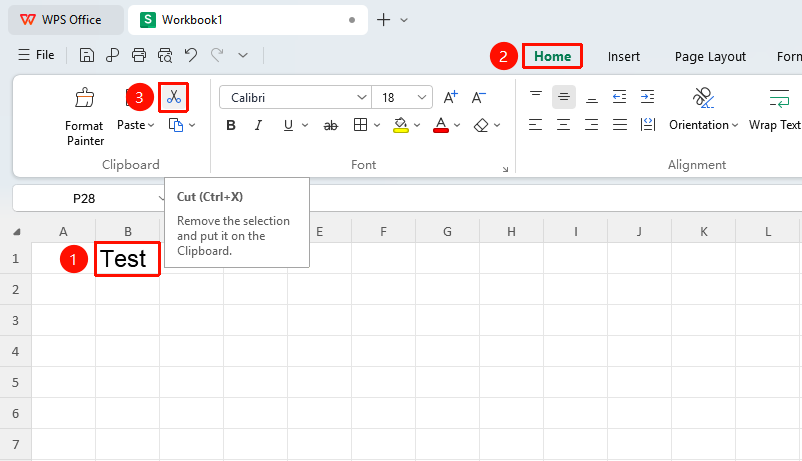Click the Orientation icon

(703, 97)
